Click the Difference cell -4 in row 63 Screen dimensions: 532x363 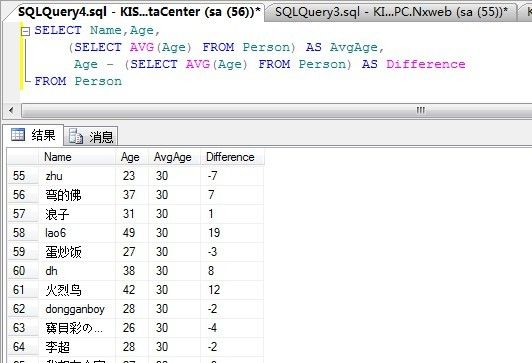(232, 328)
